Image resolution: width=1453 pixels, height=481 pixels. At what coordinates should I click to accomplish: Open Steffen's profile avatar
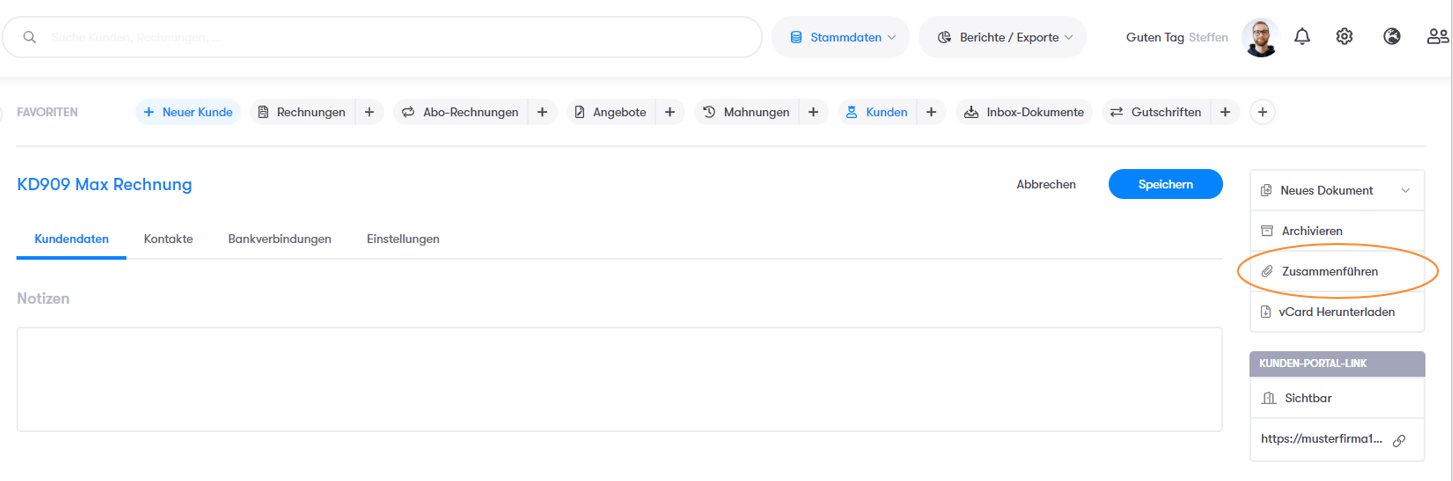1260,37
